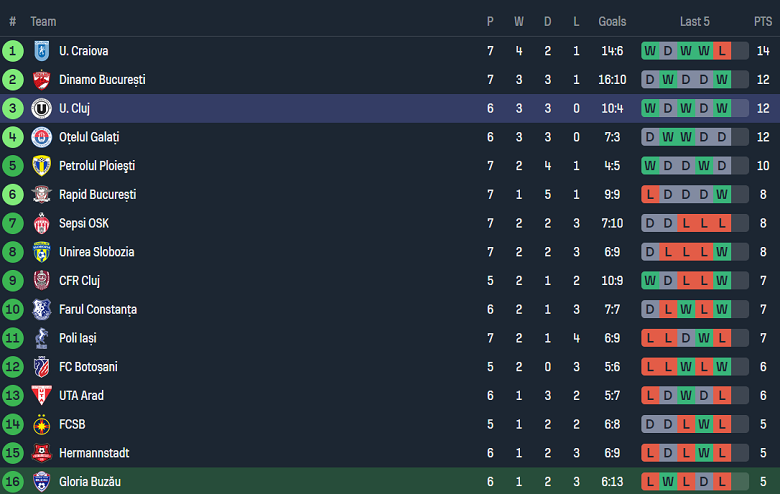Click the Petrolul Ploiești club crest
The height and width of the screenshot is (494, 780).
pyautogui.click(x=42, y=166)
